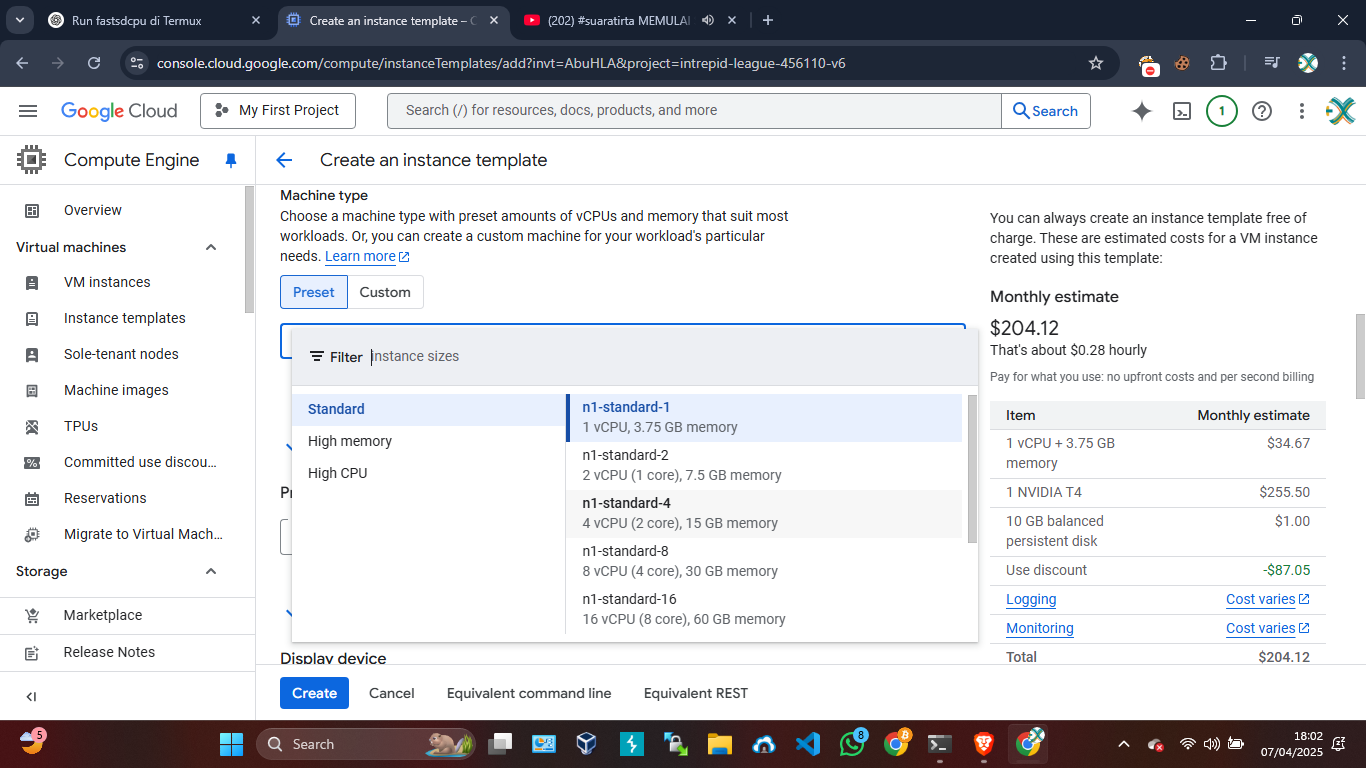Open the Logging link in cost table
Viewport: 1366px width, 768px height.
pyautogui.click(x=1031, y=600)
